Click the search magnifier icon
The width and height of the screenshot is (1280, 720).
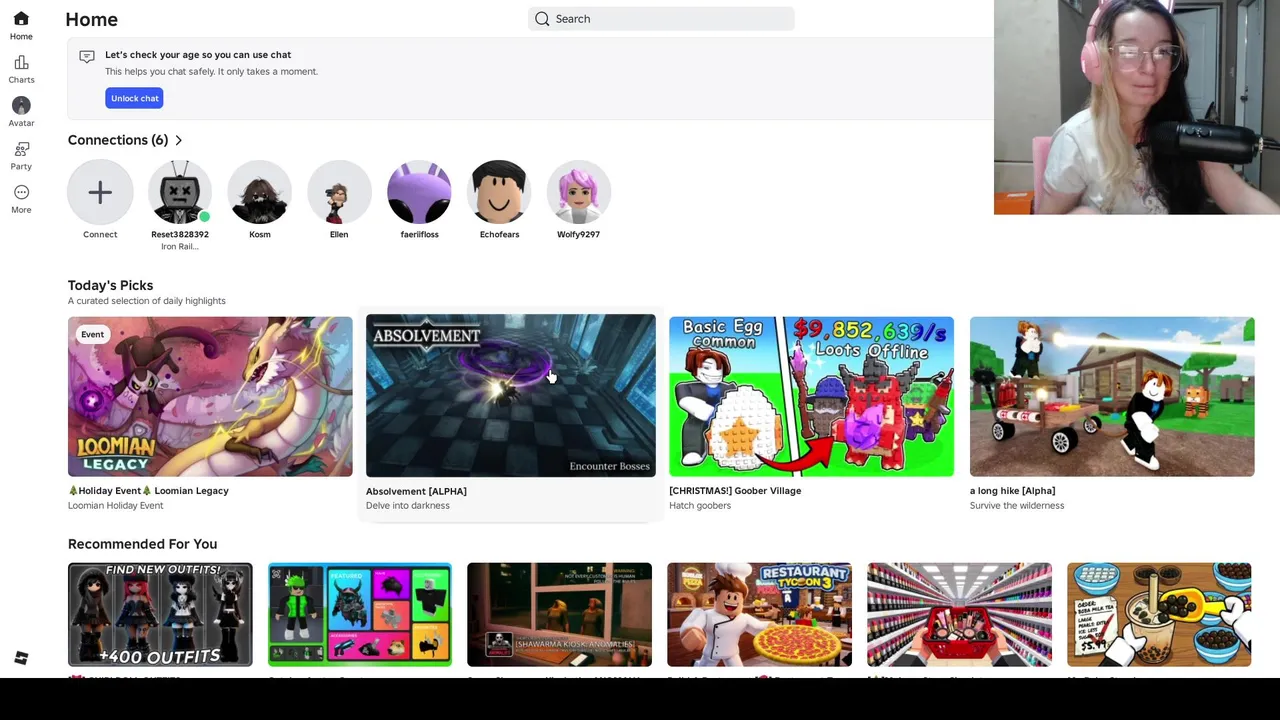pyautogui.click(x=542, y=19)
